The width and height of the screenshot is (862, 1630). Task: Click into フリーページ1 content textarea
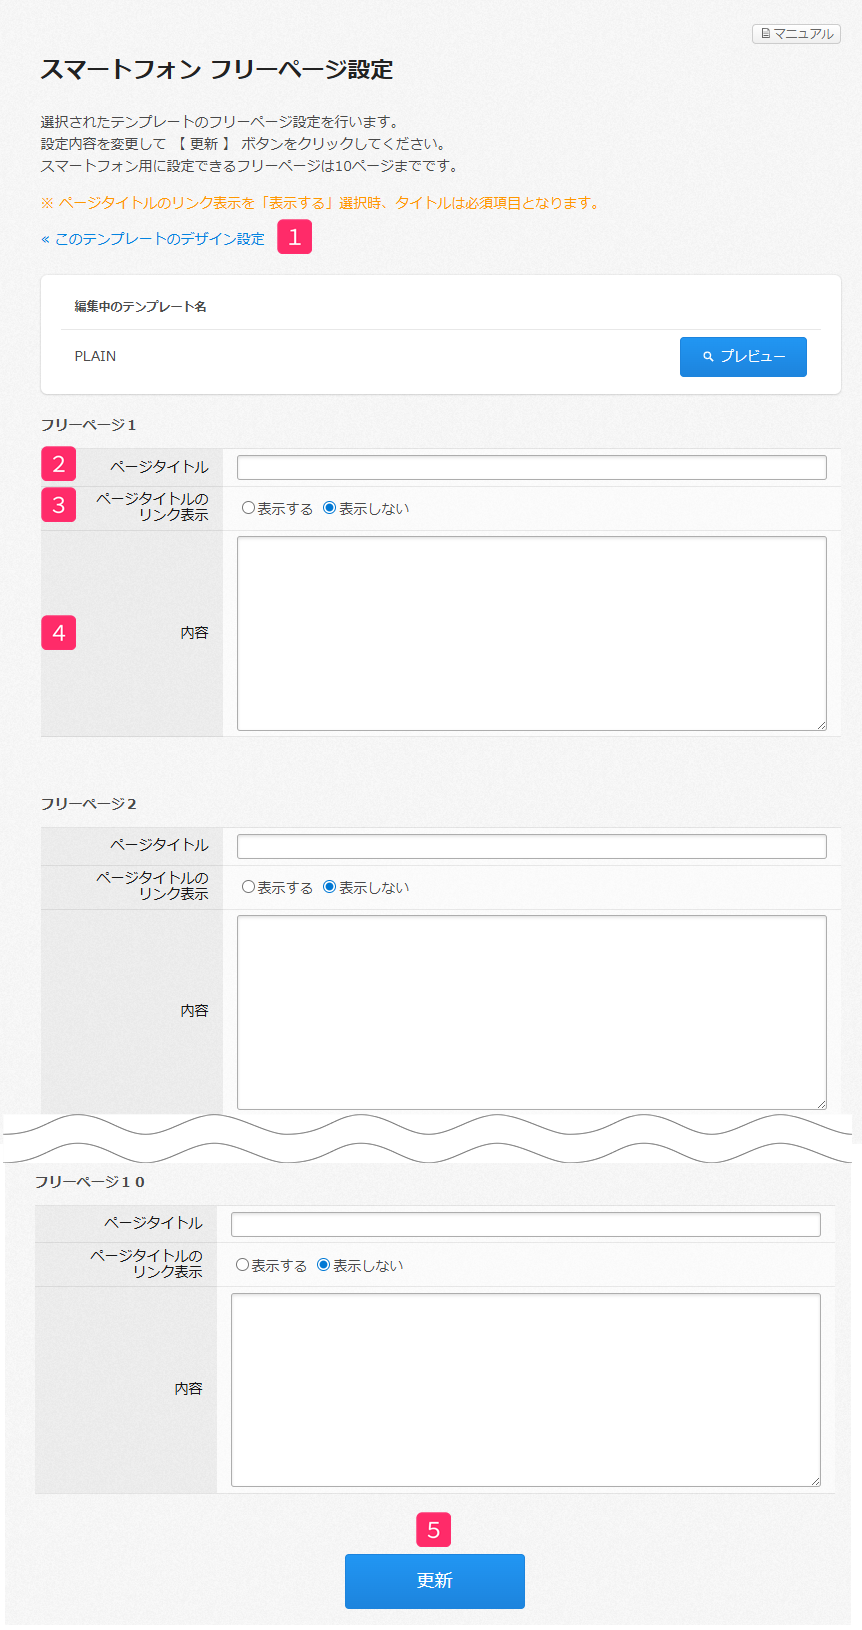coord(531,633)
